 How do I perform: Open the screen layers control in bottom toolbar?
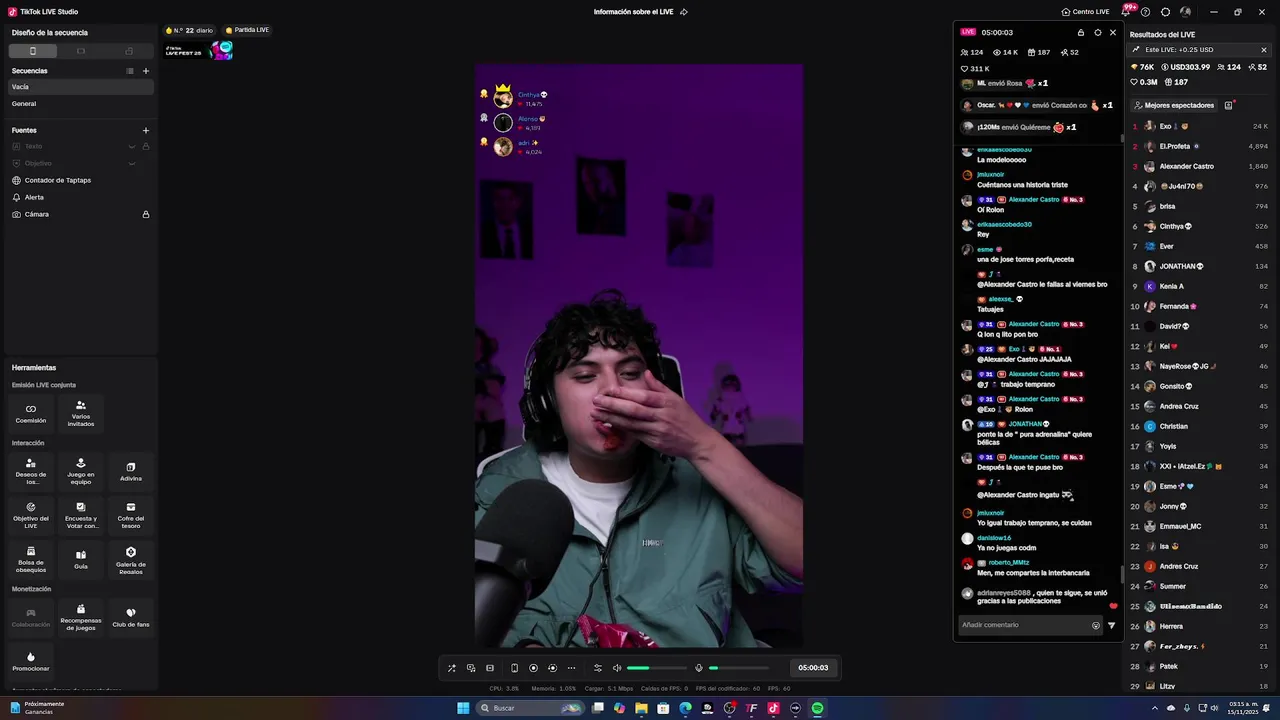pos(471,668)
